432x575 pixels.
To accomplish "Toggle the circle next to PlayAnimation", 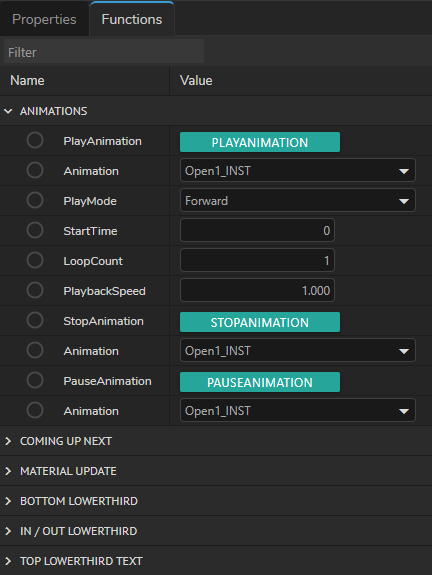I will tap(35, 140).
